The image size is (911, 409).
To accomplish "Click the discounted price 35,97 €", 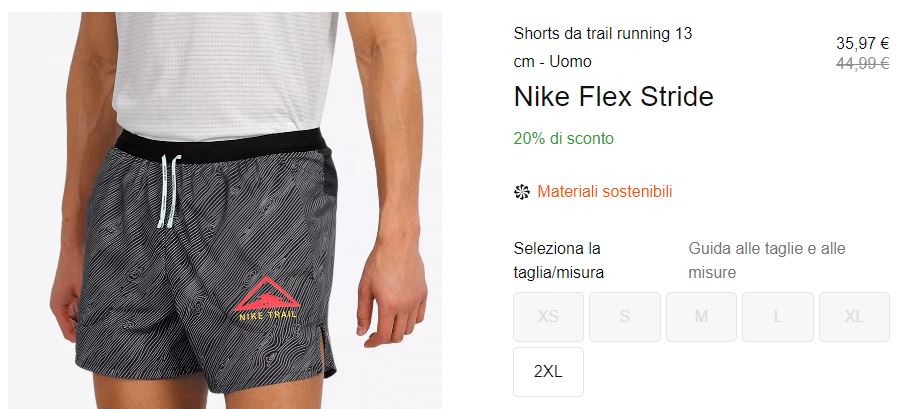I will point(862,43).
